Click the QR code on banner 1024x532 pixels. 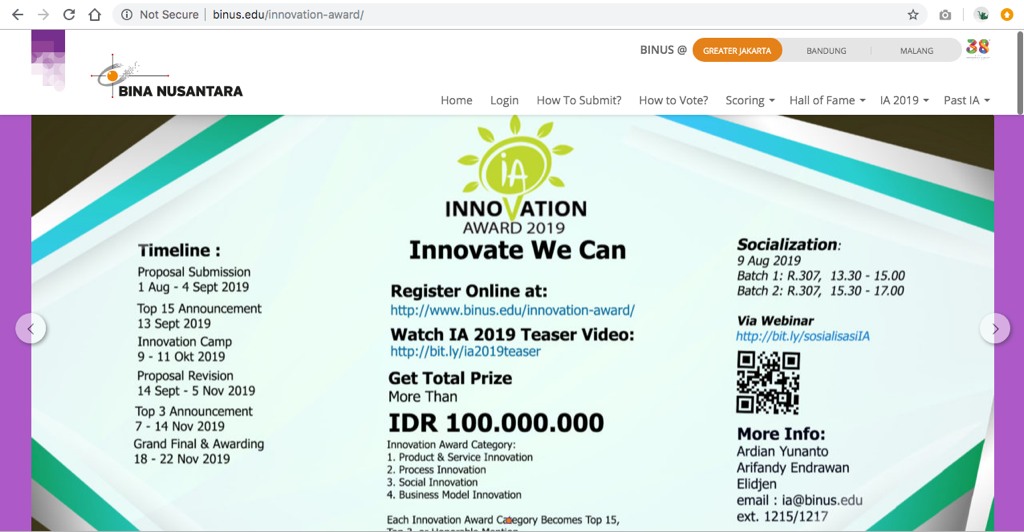click(x=768, y=383)
